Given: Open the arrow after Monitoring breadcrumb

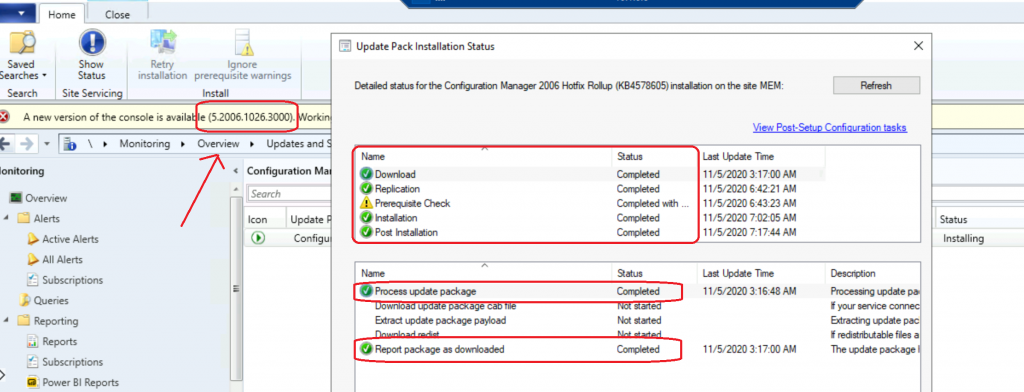Looking at the screenshot, I should click(x=184, y=144).
